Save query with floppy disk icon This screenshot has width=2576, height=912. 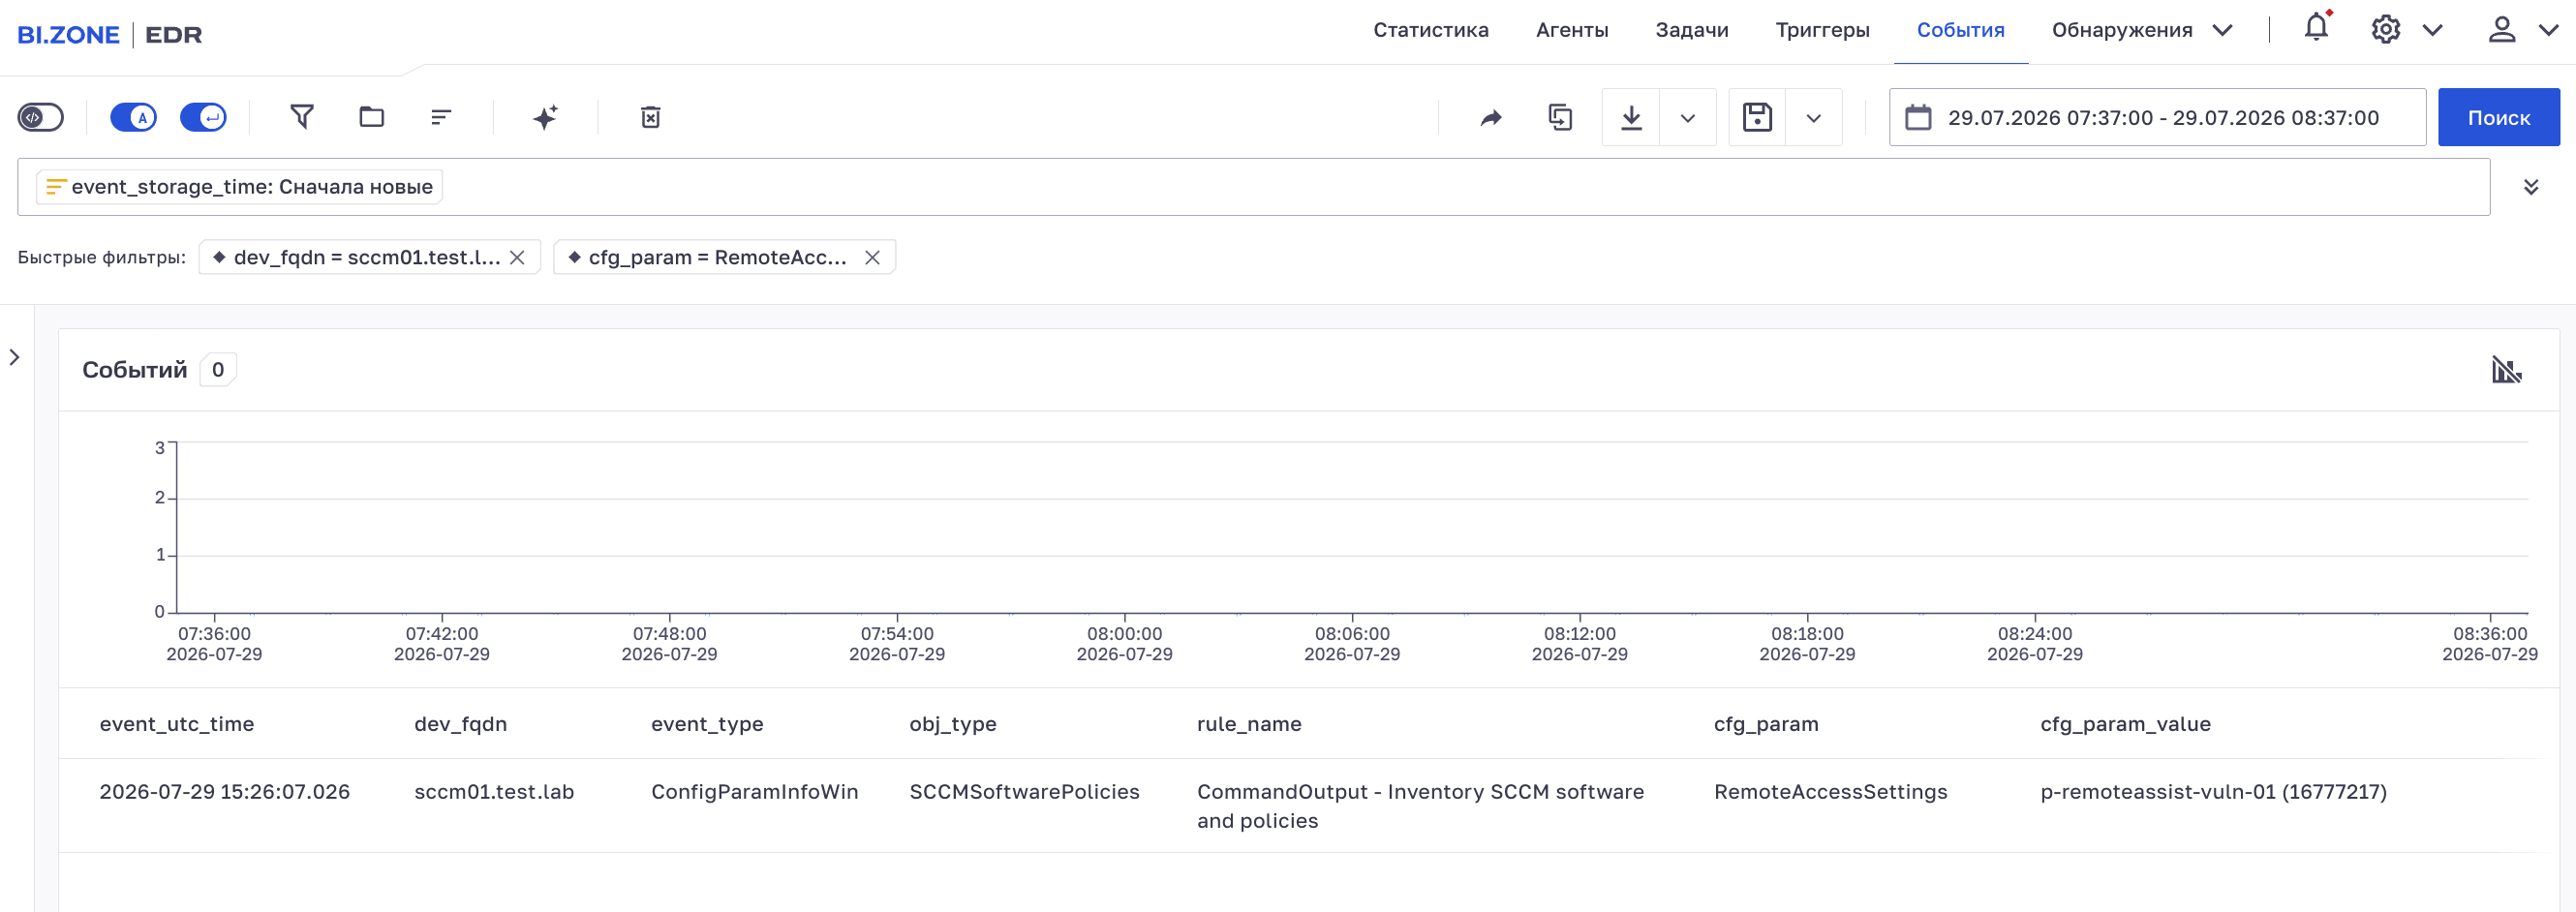[x=1757, y=117]
